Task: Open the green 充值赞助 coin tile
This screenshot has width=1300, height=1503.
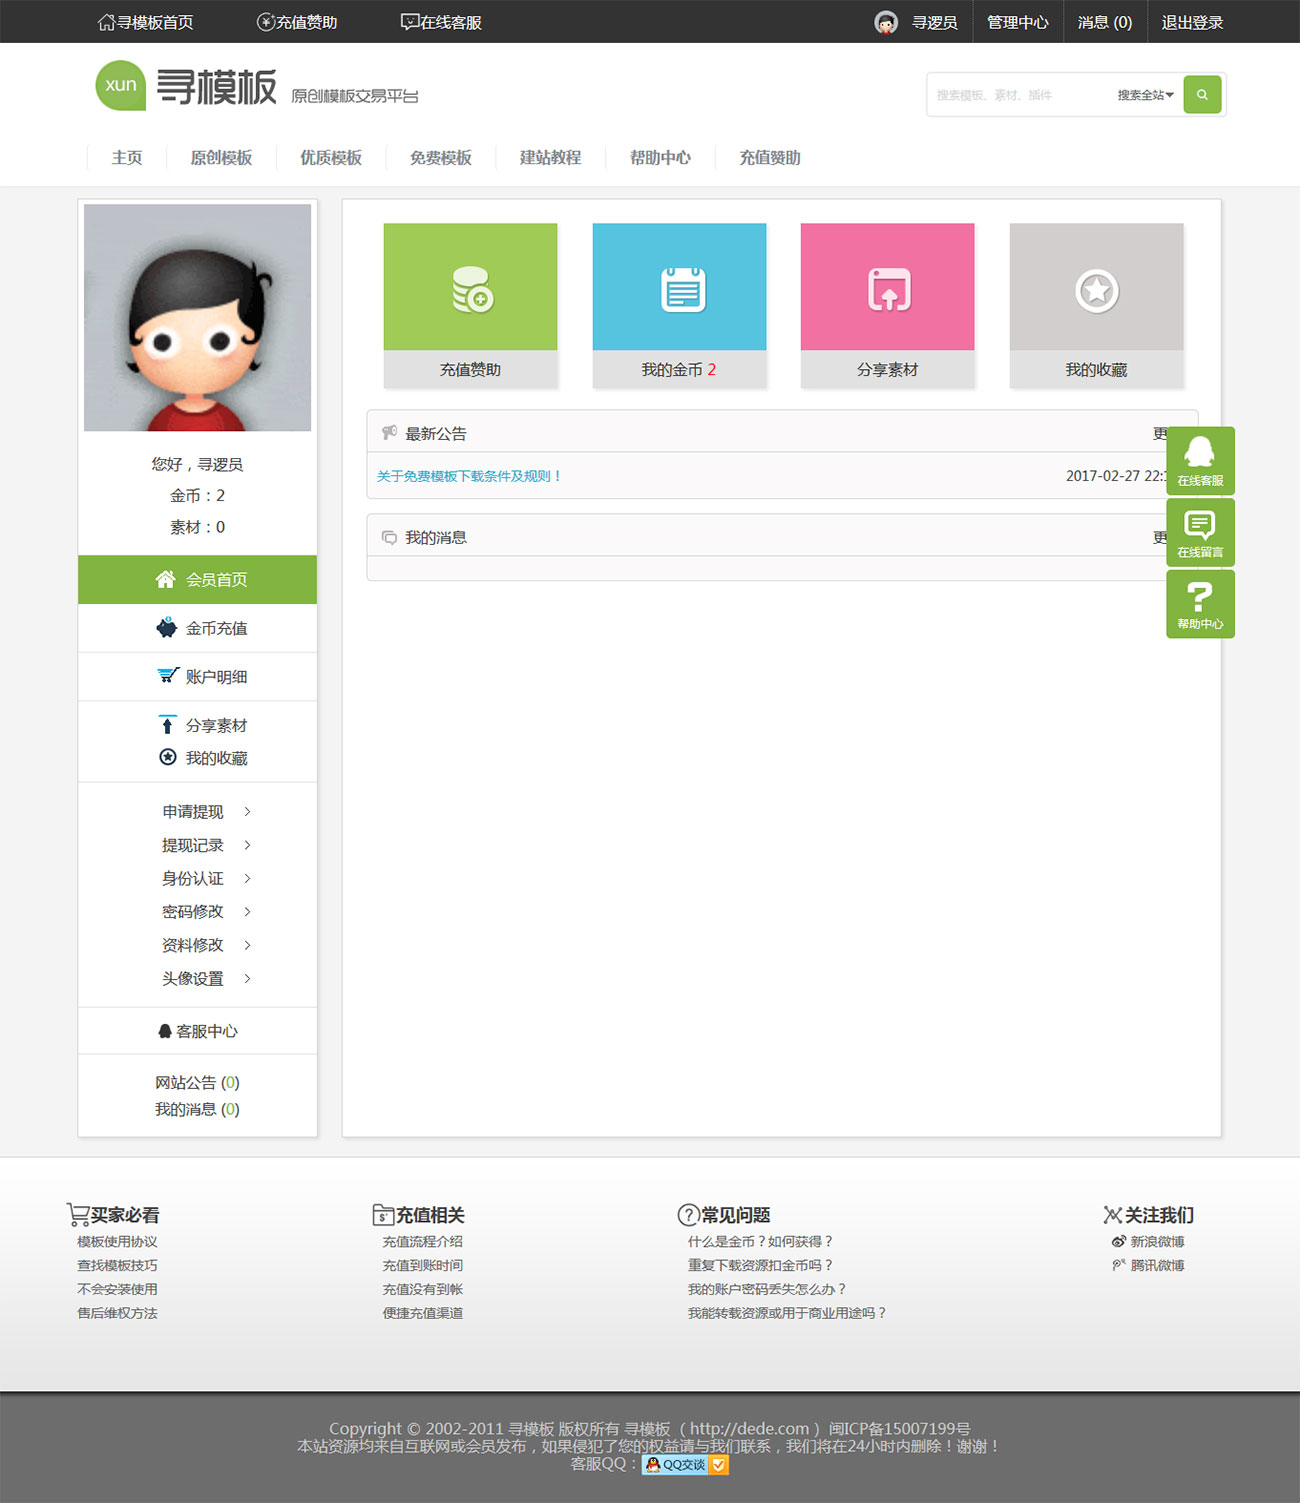Action: click(470, 288)
